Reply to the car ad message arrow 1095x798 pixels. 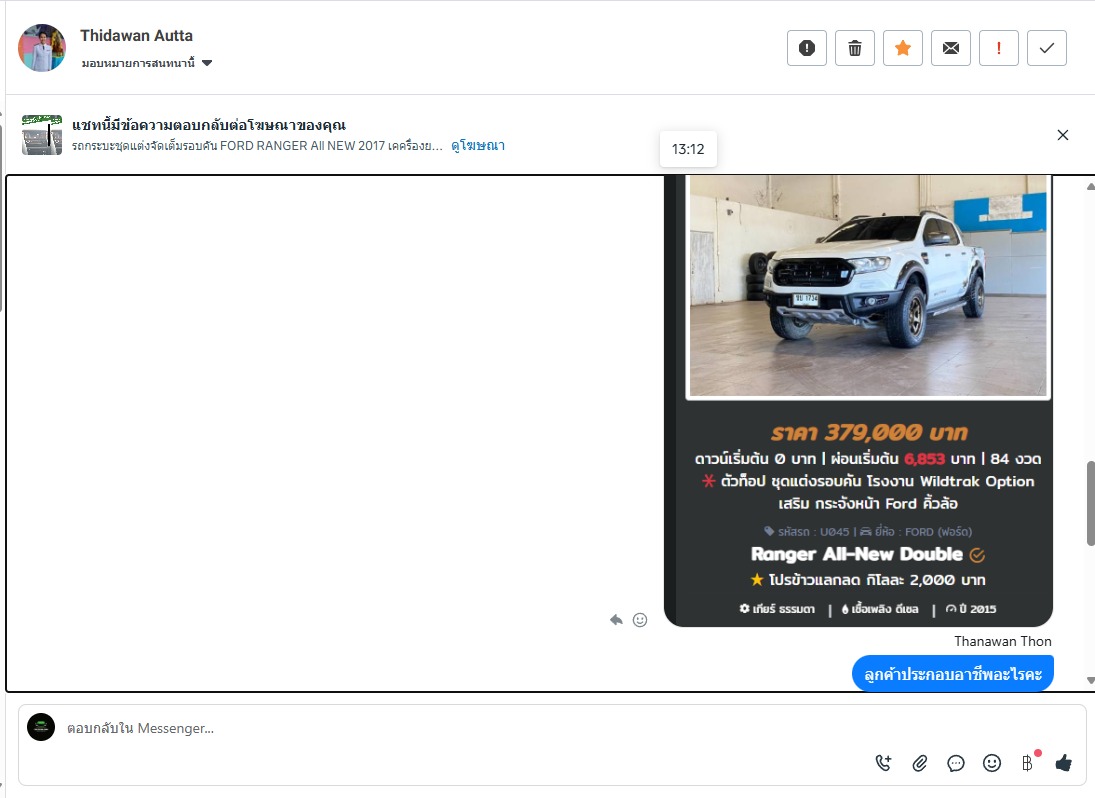616,620
